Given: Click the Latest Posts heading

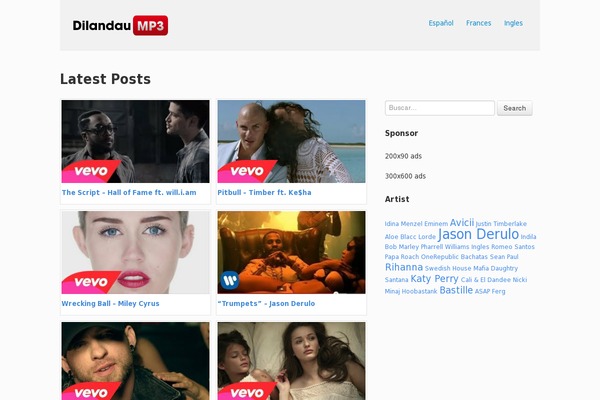Looking at the screenshot, I should click(105, 79).
